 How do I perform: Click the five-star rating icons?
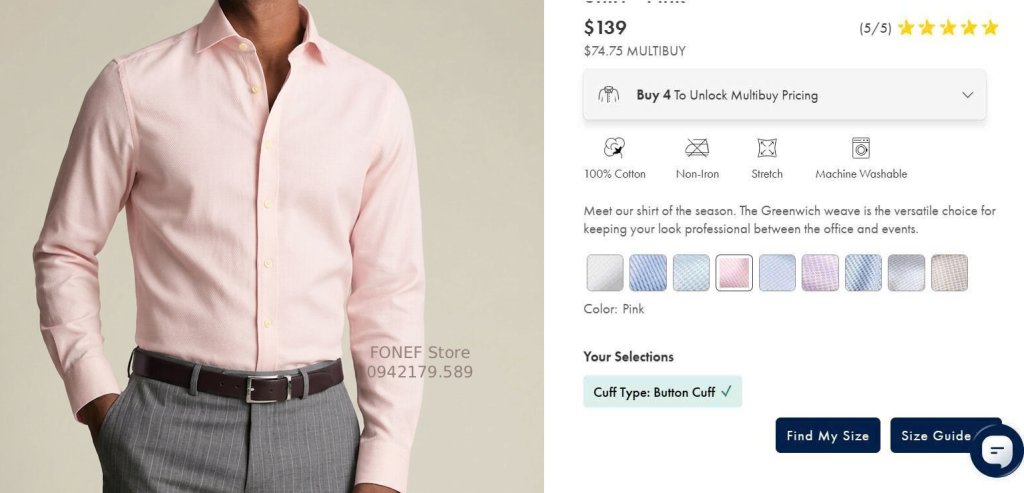948,27
